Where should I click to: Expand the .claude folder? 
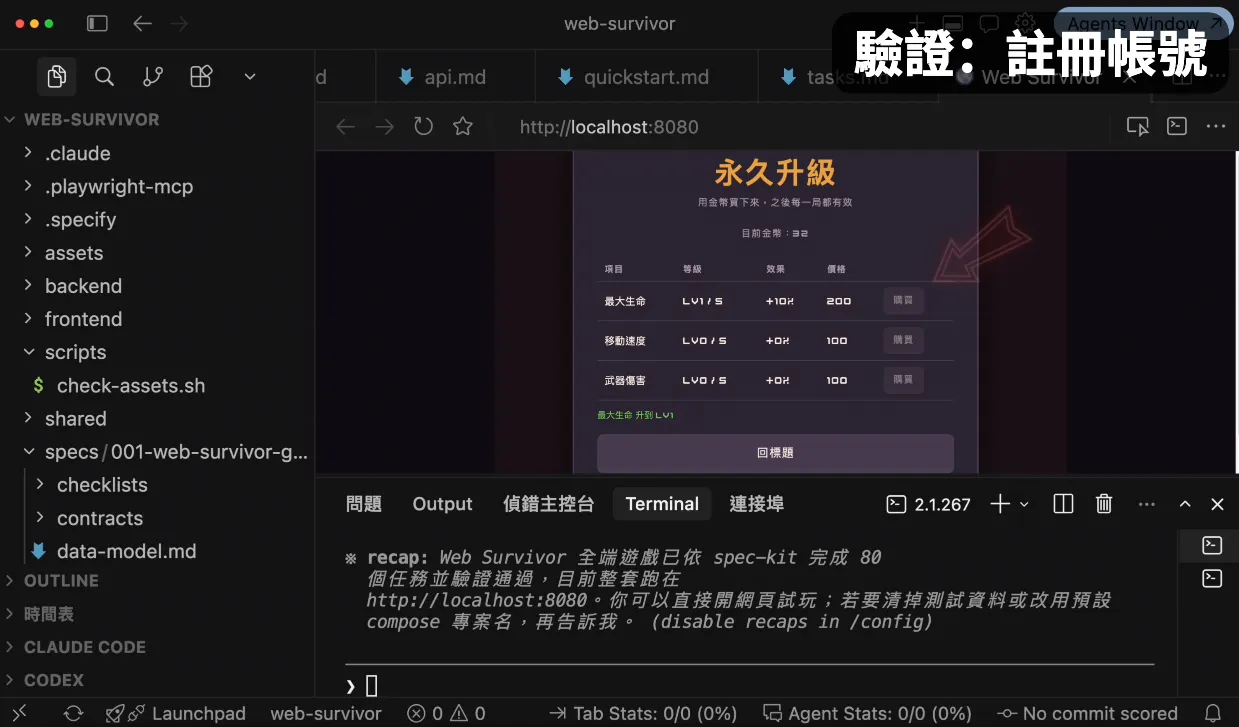click(x=157, y=153)
